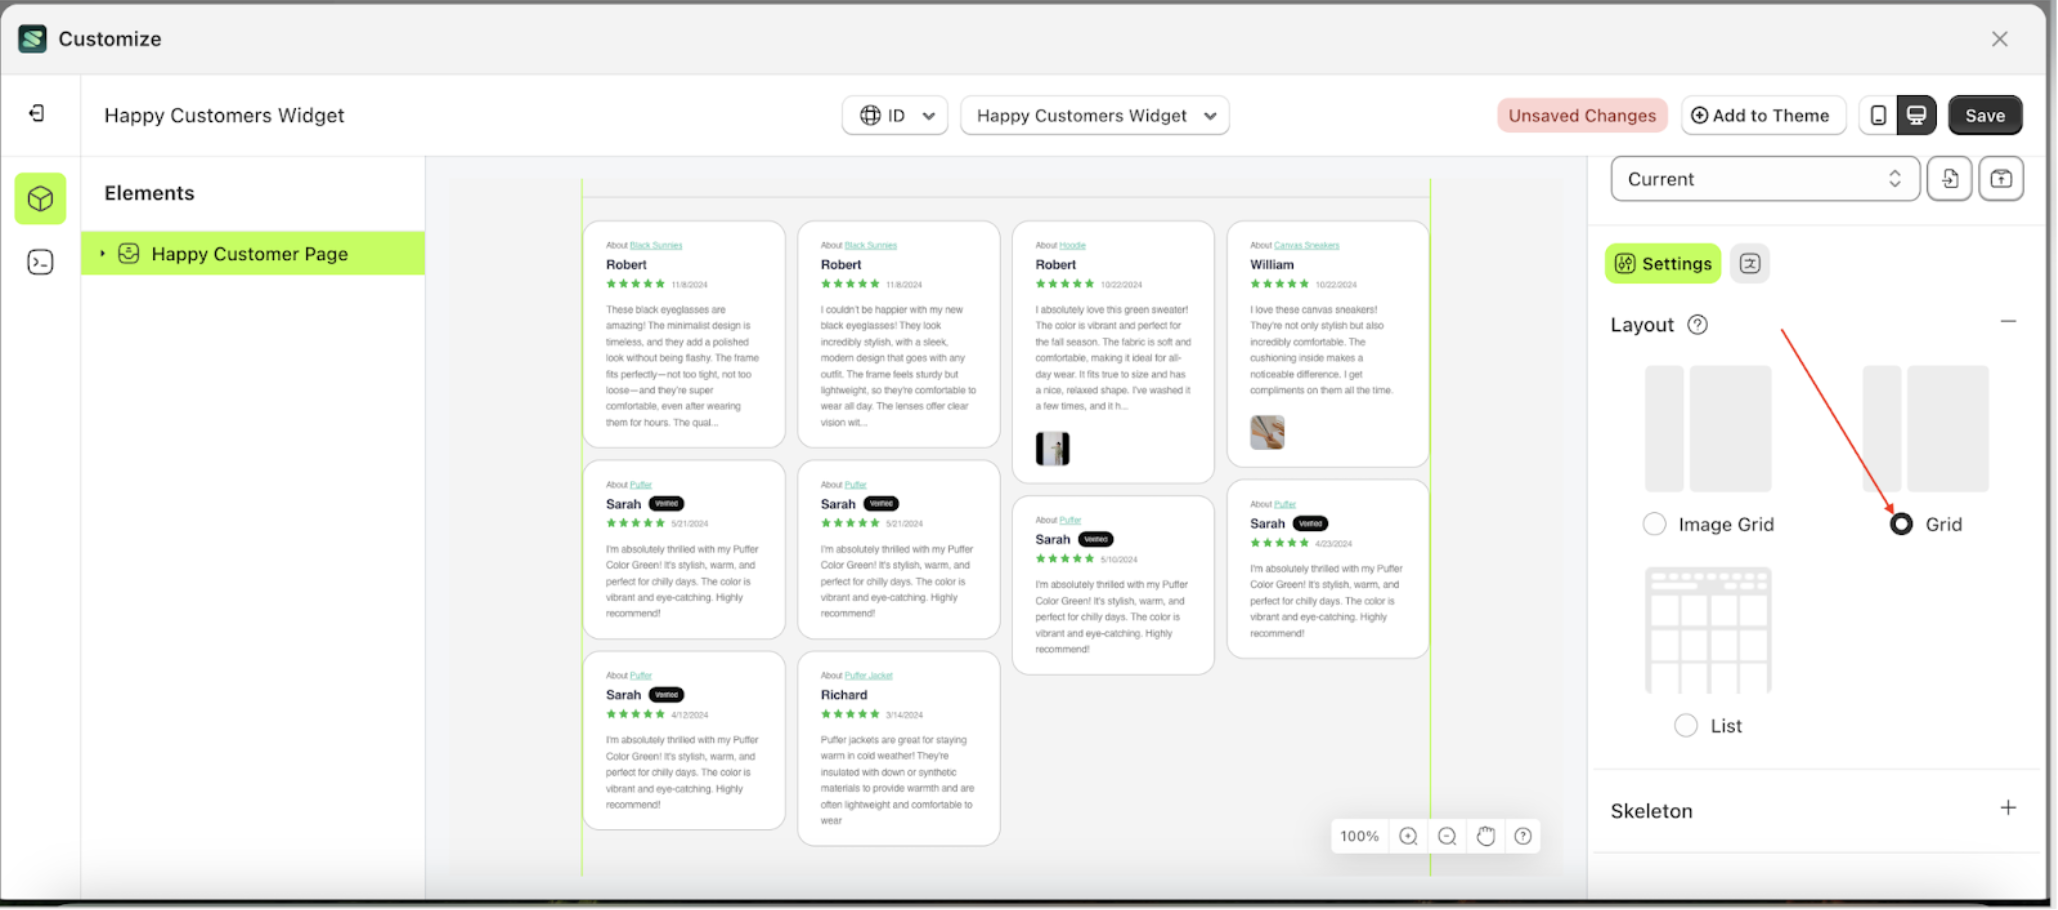Screen dimensions: 2058x910
Task: Switch to the Settings tab
Action: 1663,263
